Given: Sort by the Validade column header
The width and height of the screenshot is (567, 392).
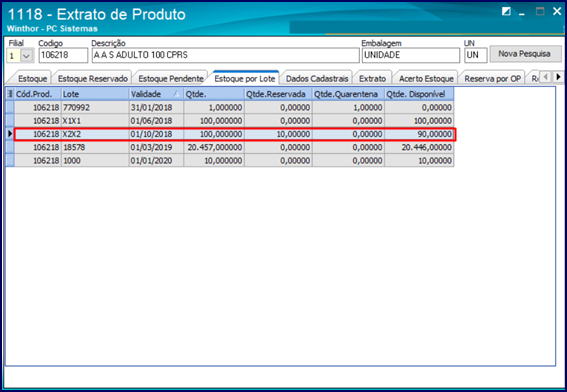Looking at the screenshot, I should click(156, 94).
